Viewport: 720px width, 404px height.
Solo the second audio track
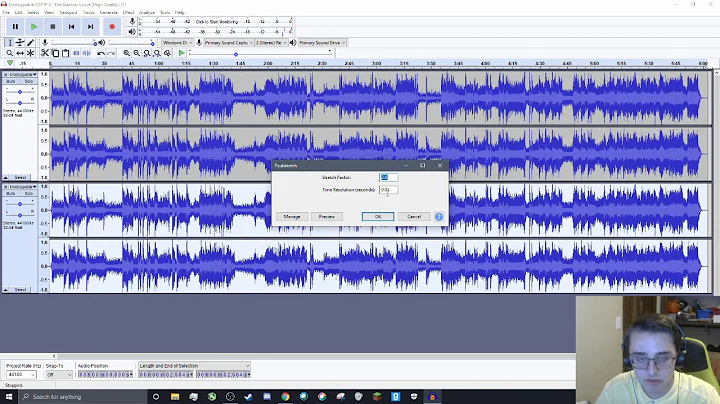[x=28, y=194]
